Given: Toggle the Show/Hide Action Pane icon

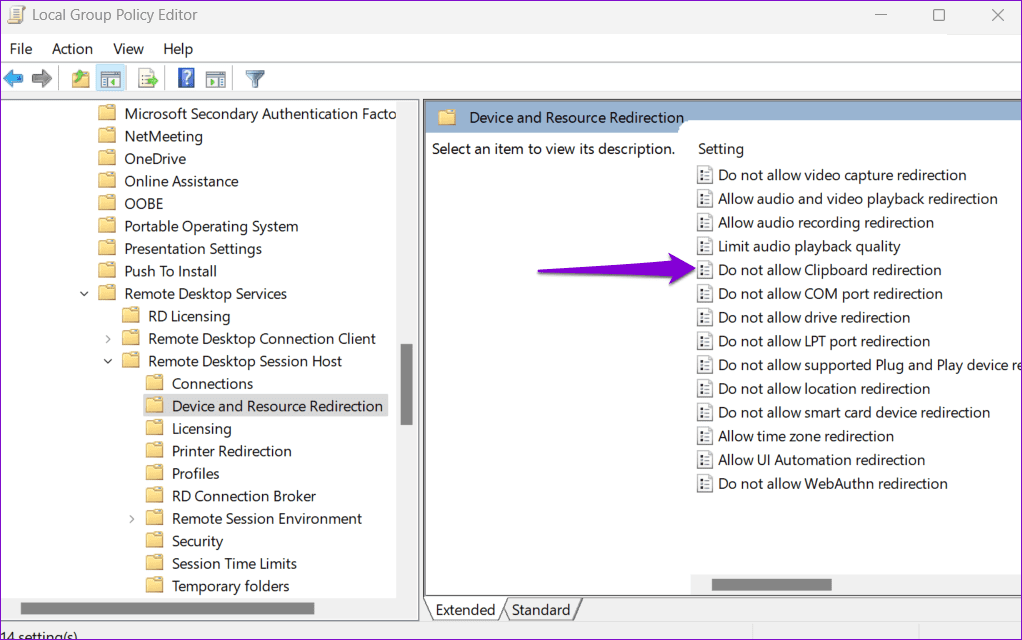Looking at the screenshot, I should point(215,78).
